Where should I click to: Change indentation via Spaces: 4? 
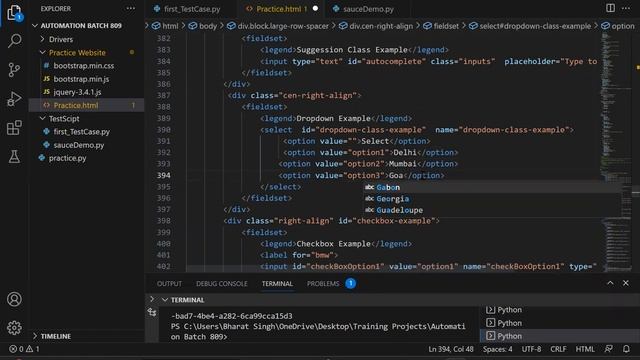pyautogui.click(x=498, y=349)
